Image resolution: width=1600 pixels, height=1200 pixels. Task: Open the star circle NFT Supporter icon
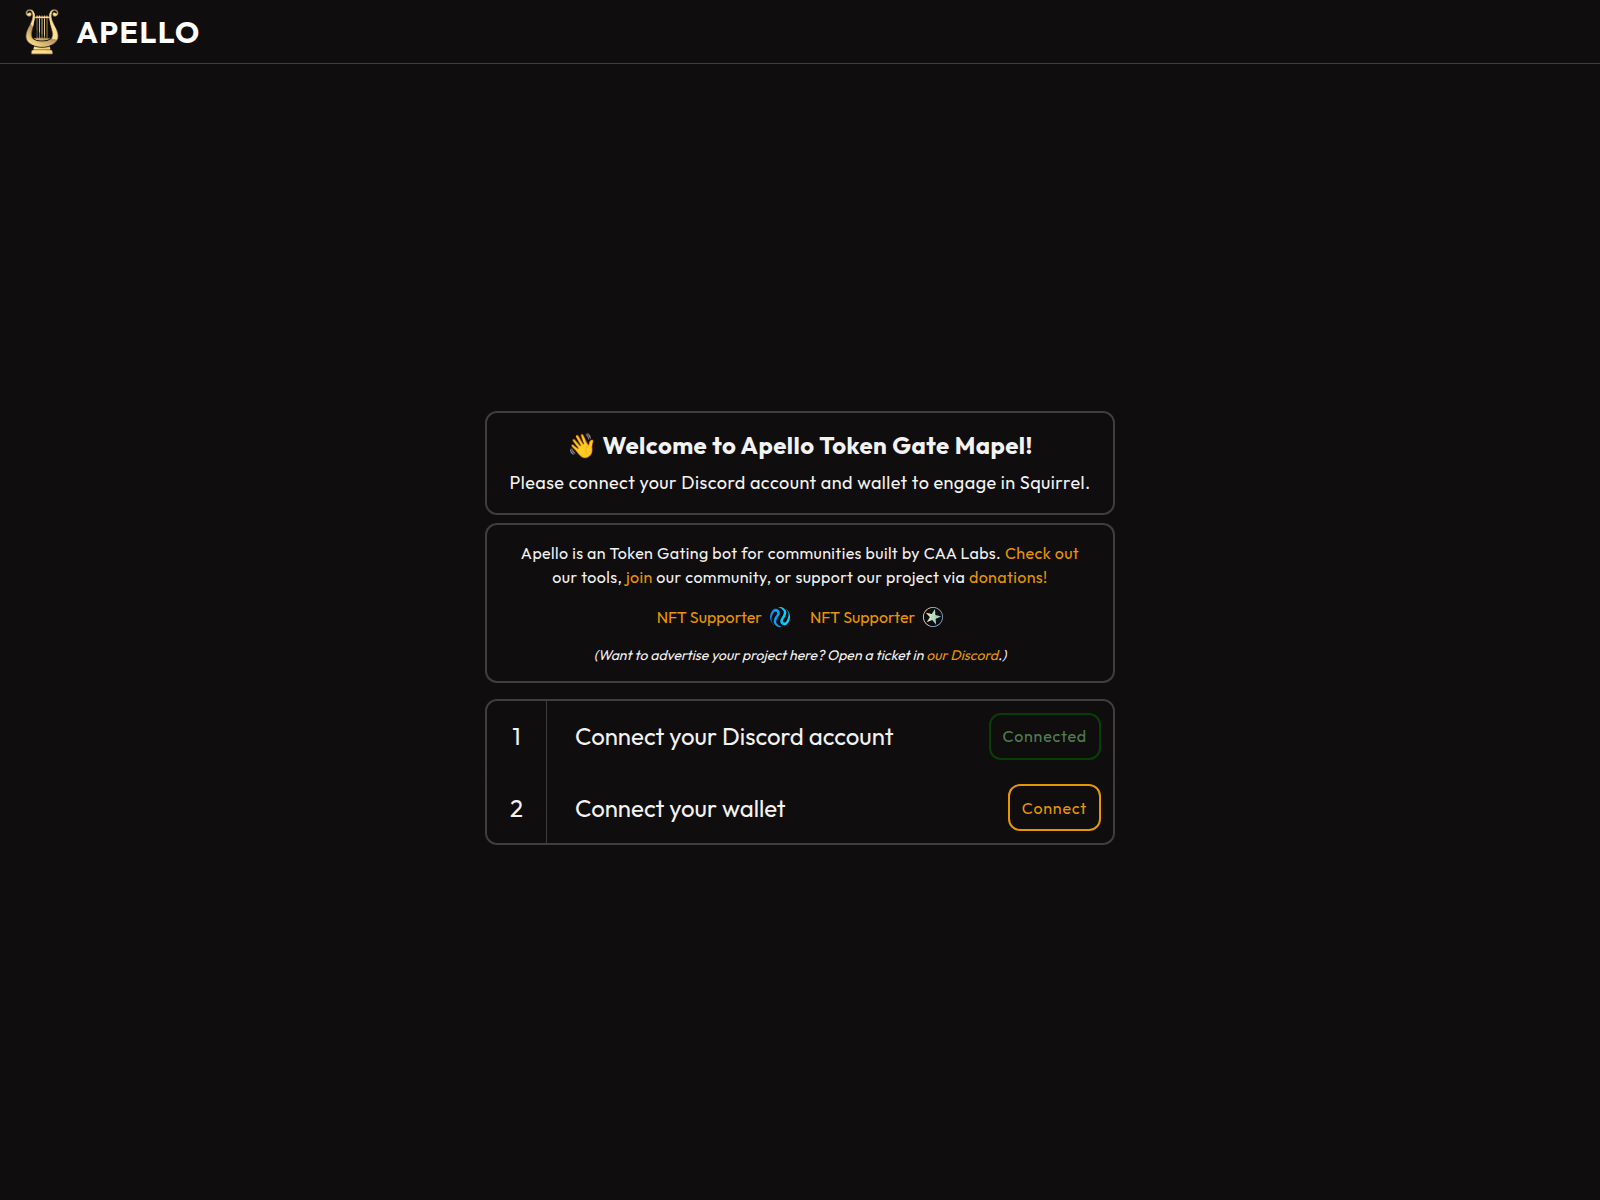(933, 617)
